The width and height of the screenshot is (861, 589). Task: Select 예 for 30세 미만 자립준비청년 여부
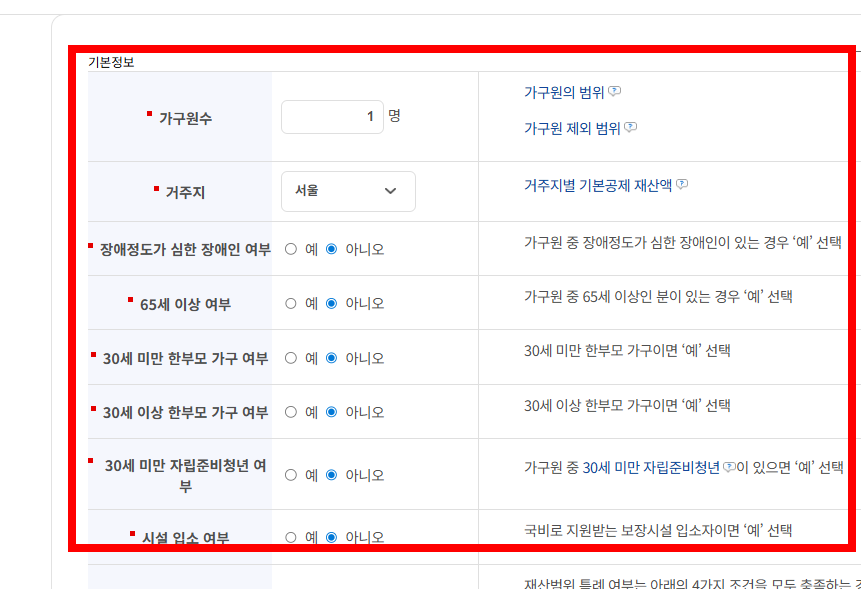point(291,475)
